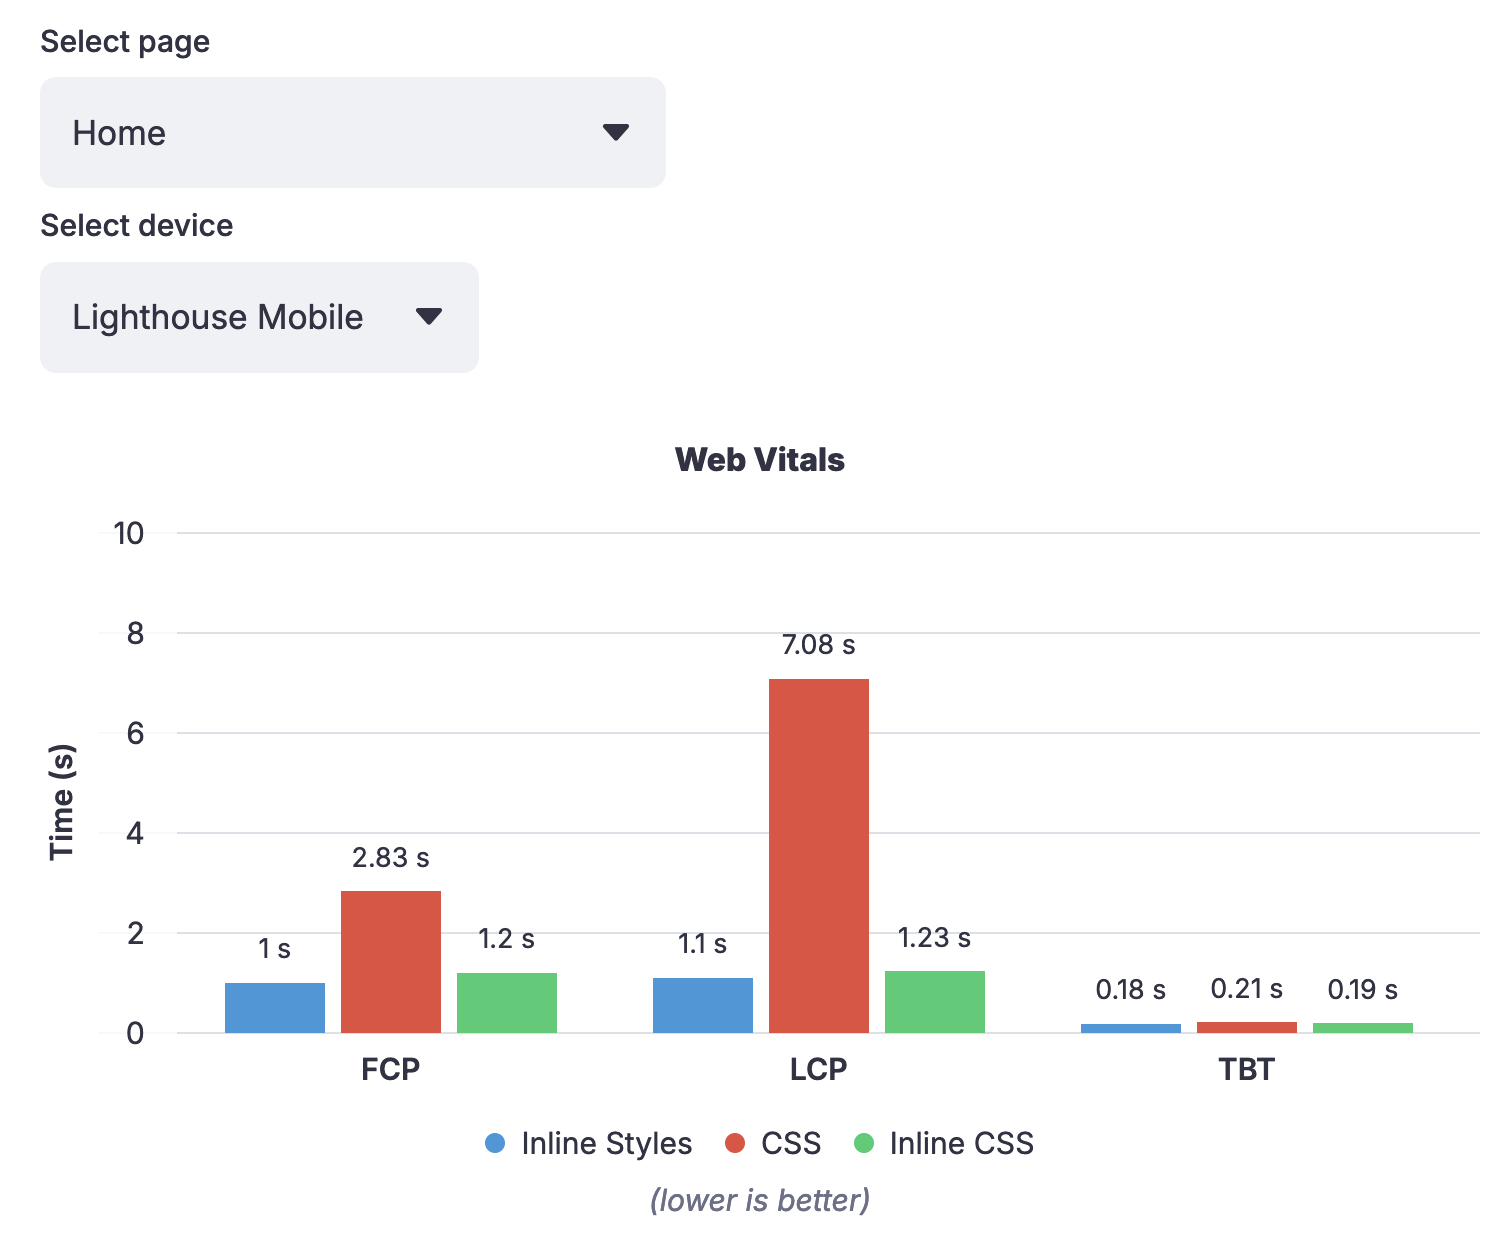Open the Select device dropdown showing Lighthouse Mobile
Image resolution: width=1508 pixels, height=1240 pixels.
[x=259, y=317]
